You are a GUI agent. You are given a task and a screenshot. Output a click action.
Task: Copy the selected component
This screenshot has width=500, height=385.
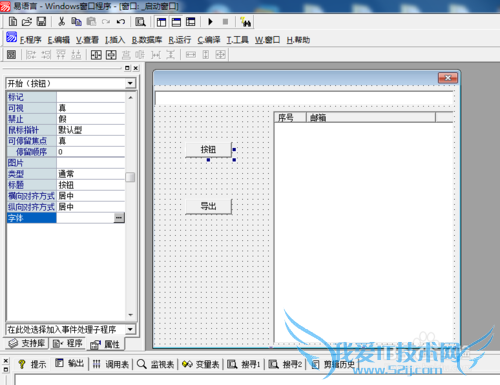pyautogui.click(x=76, y=22)
